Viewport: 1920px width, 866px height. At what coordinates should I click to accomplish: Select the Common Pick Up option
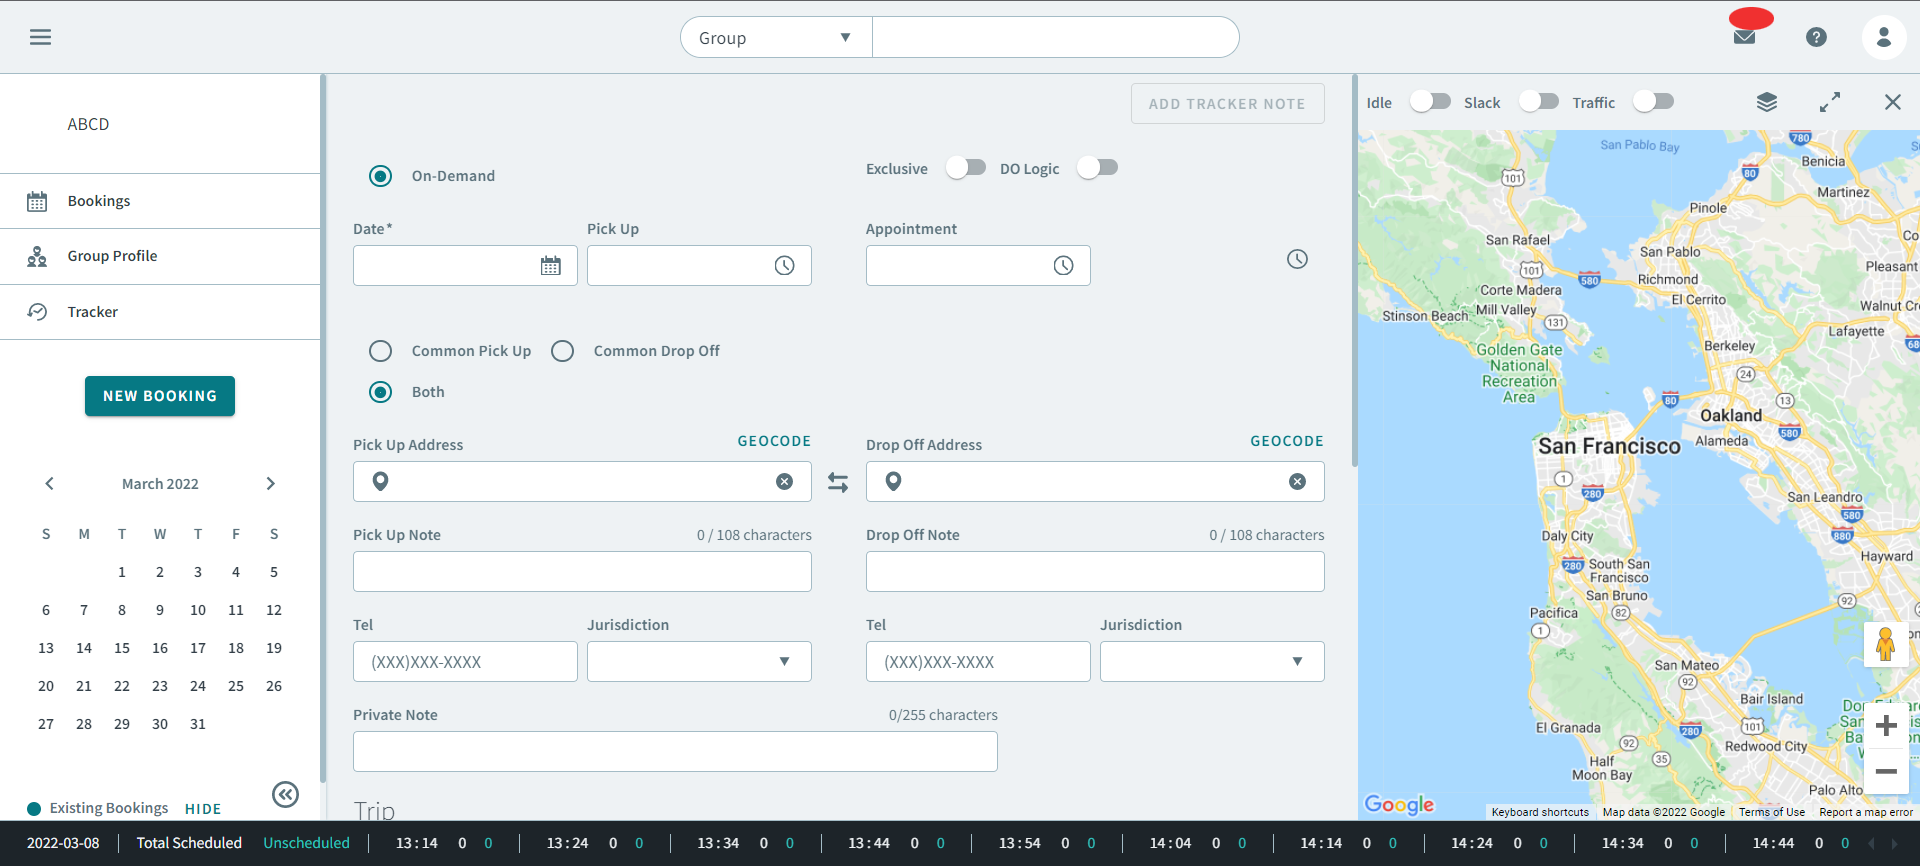pyautogui.click(x=380, y=351)
